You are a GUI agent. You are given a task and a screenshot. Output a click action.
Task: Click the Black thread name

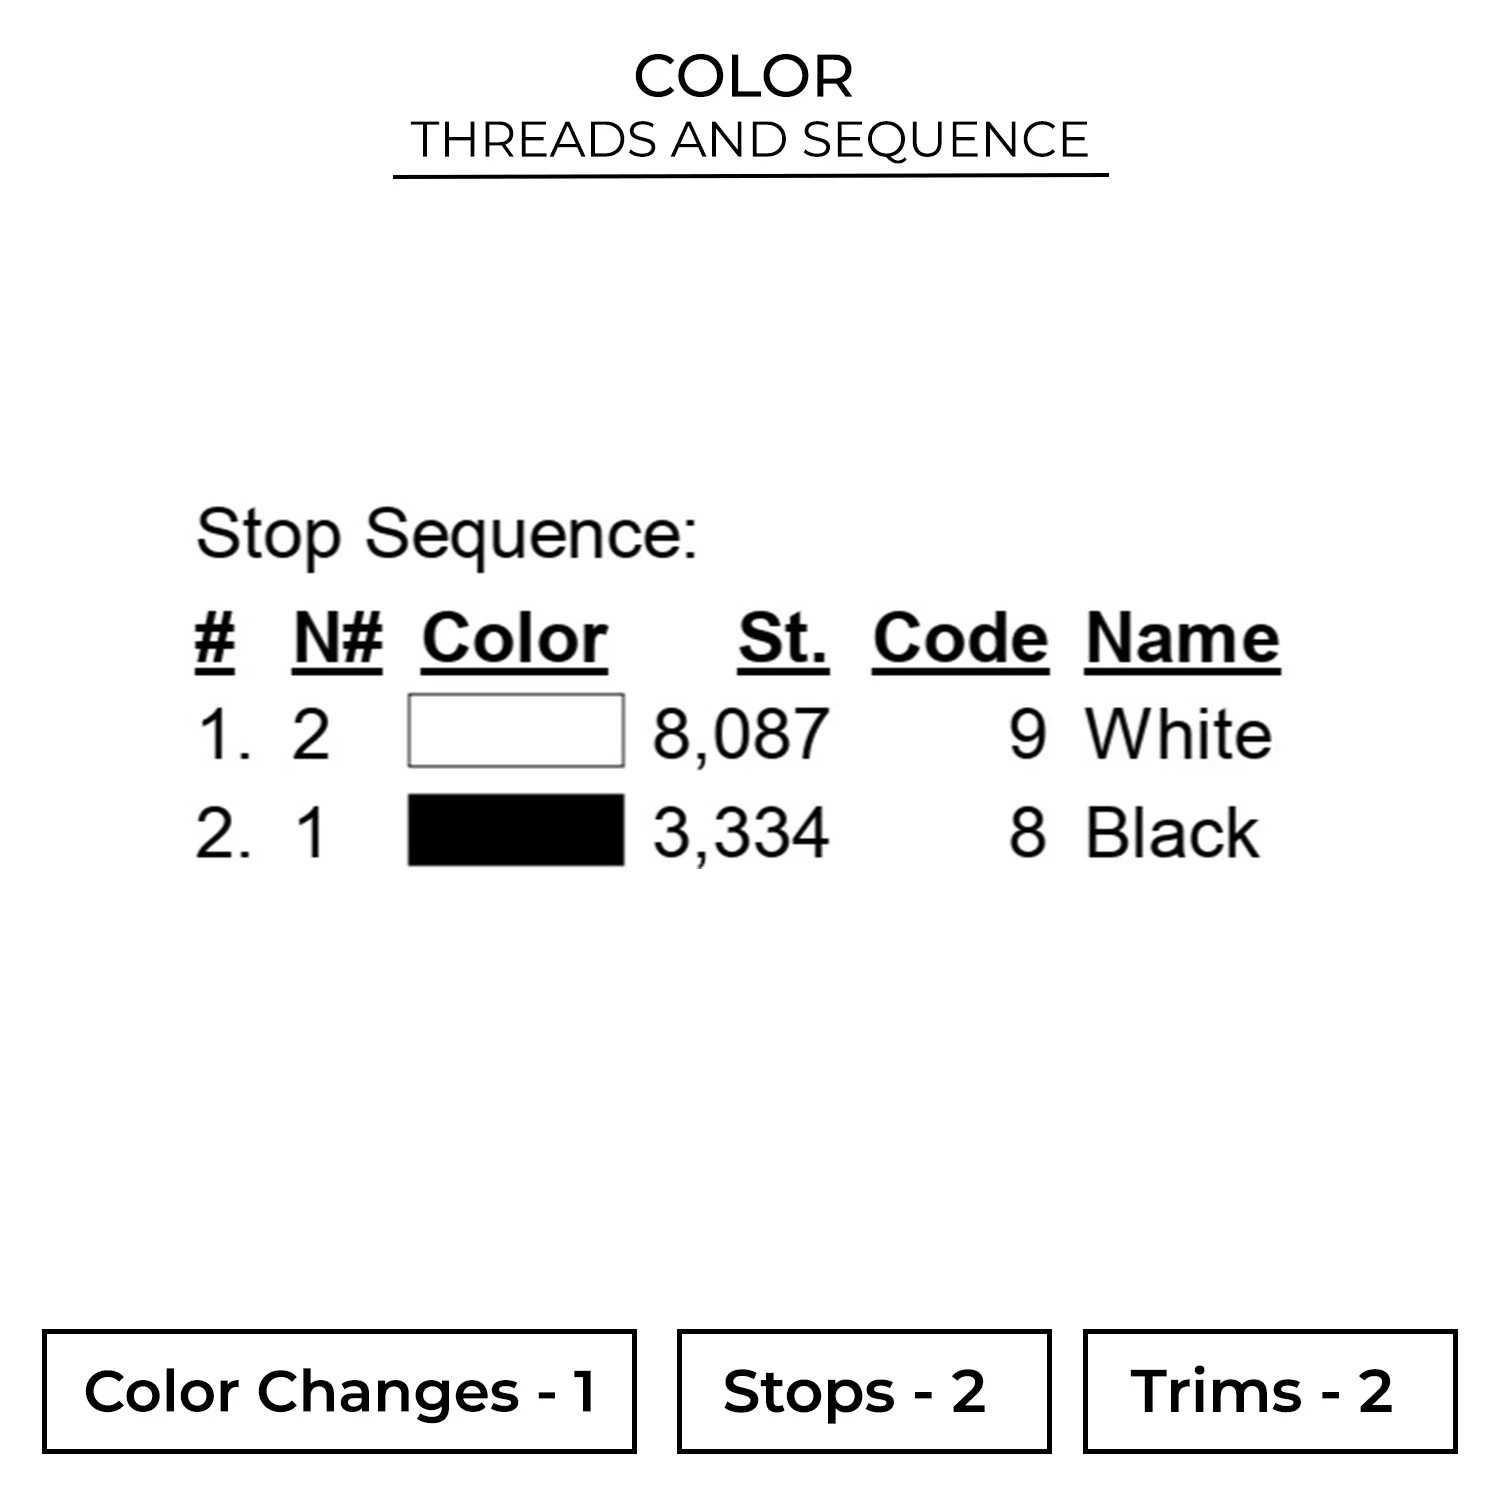coord(1172,832)
